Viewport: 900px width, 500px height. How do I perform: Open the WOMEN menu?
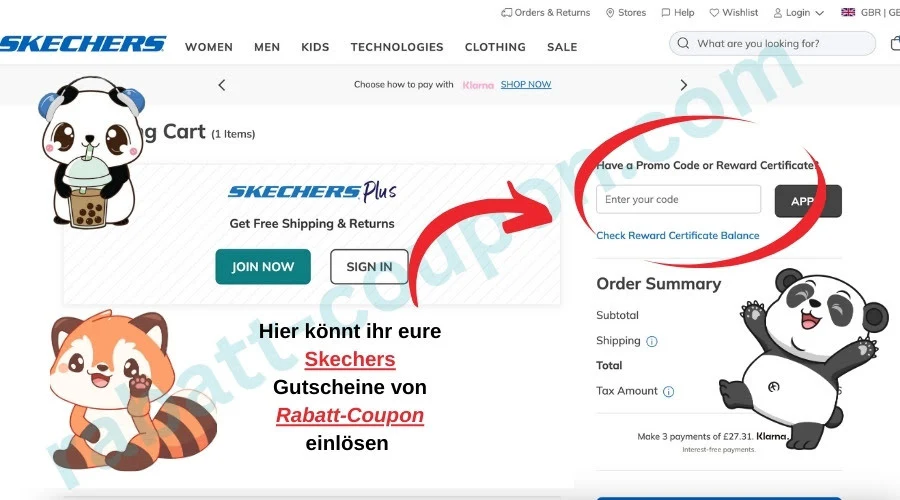pos(209,47)
